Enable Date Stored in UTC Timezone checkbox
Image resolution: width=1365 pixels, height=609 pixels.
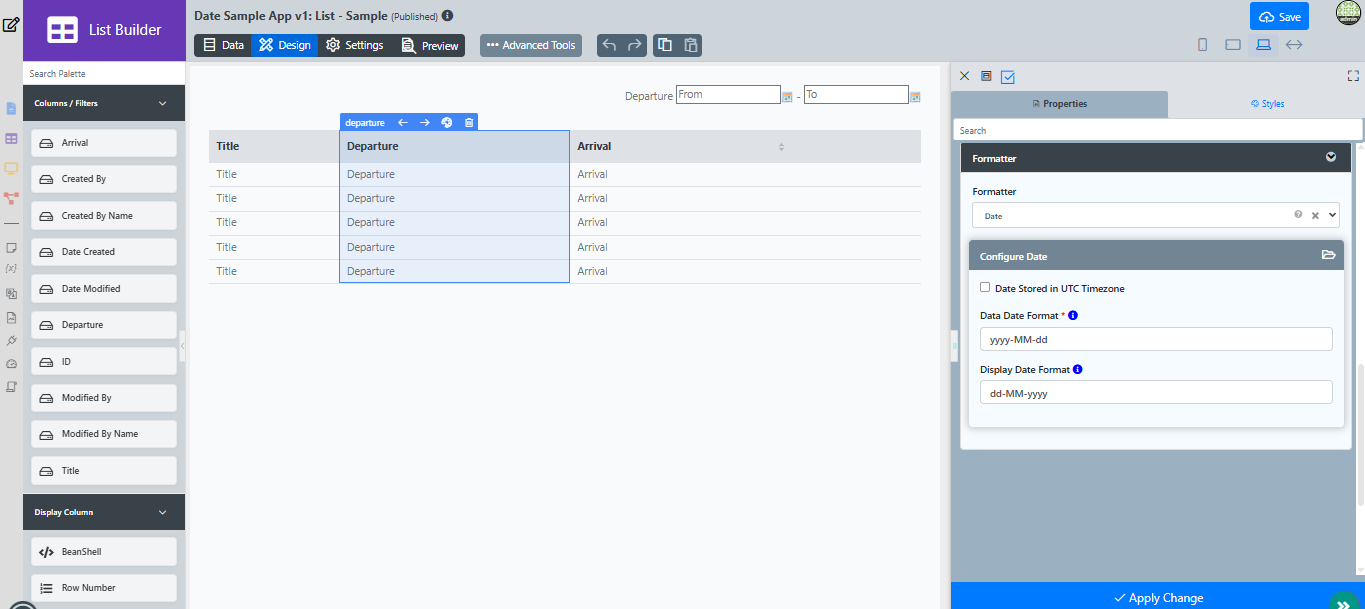pos(985,288)
